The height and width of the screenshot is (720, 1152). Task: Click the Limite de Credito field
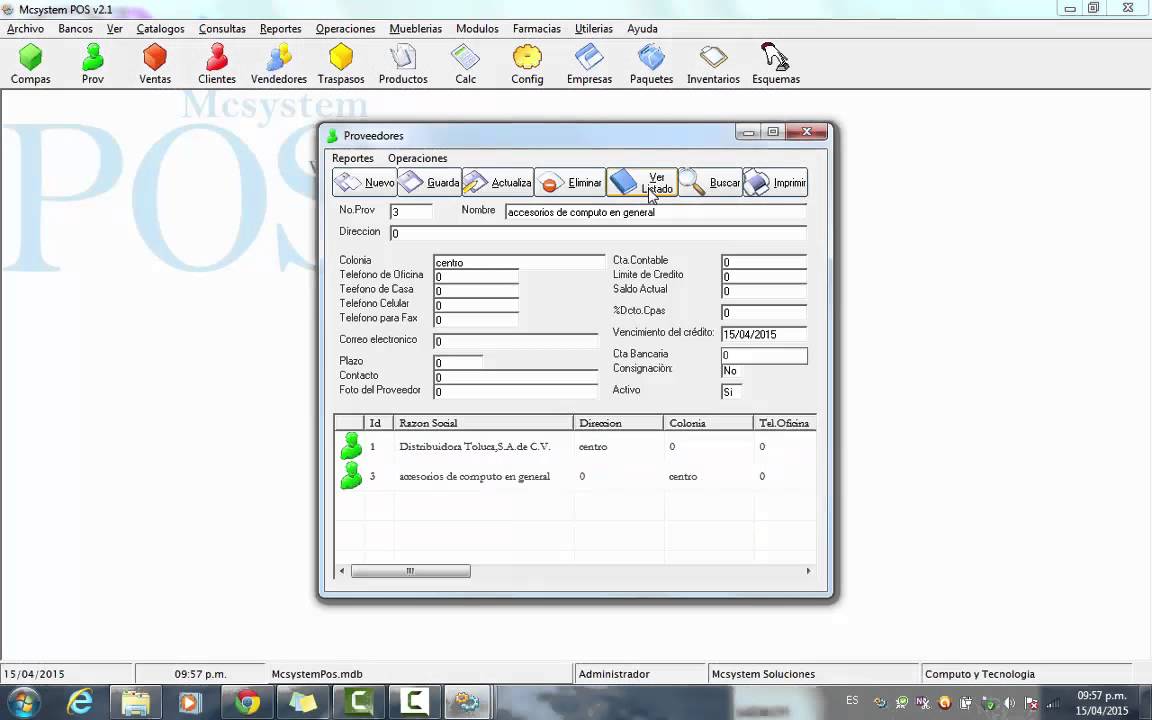coord(764,276)
